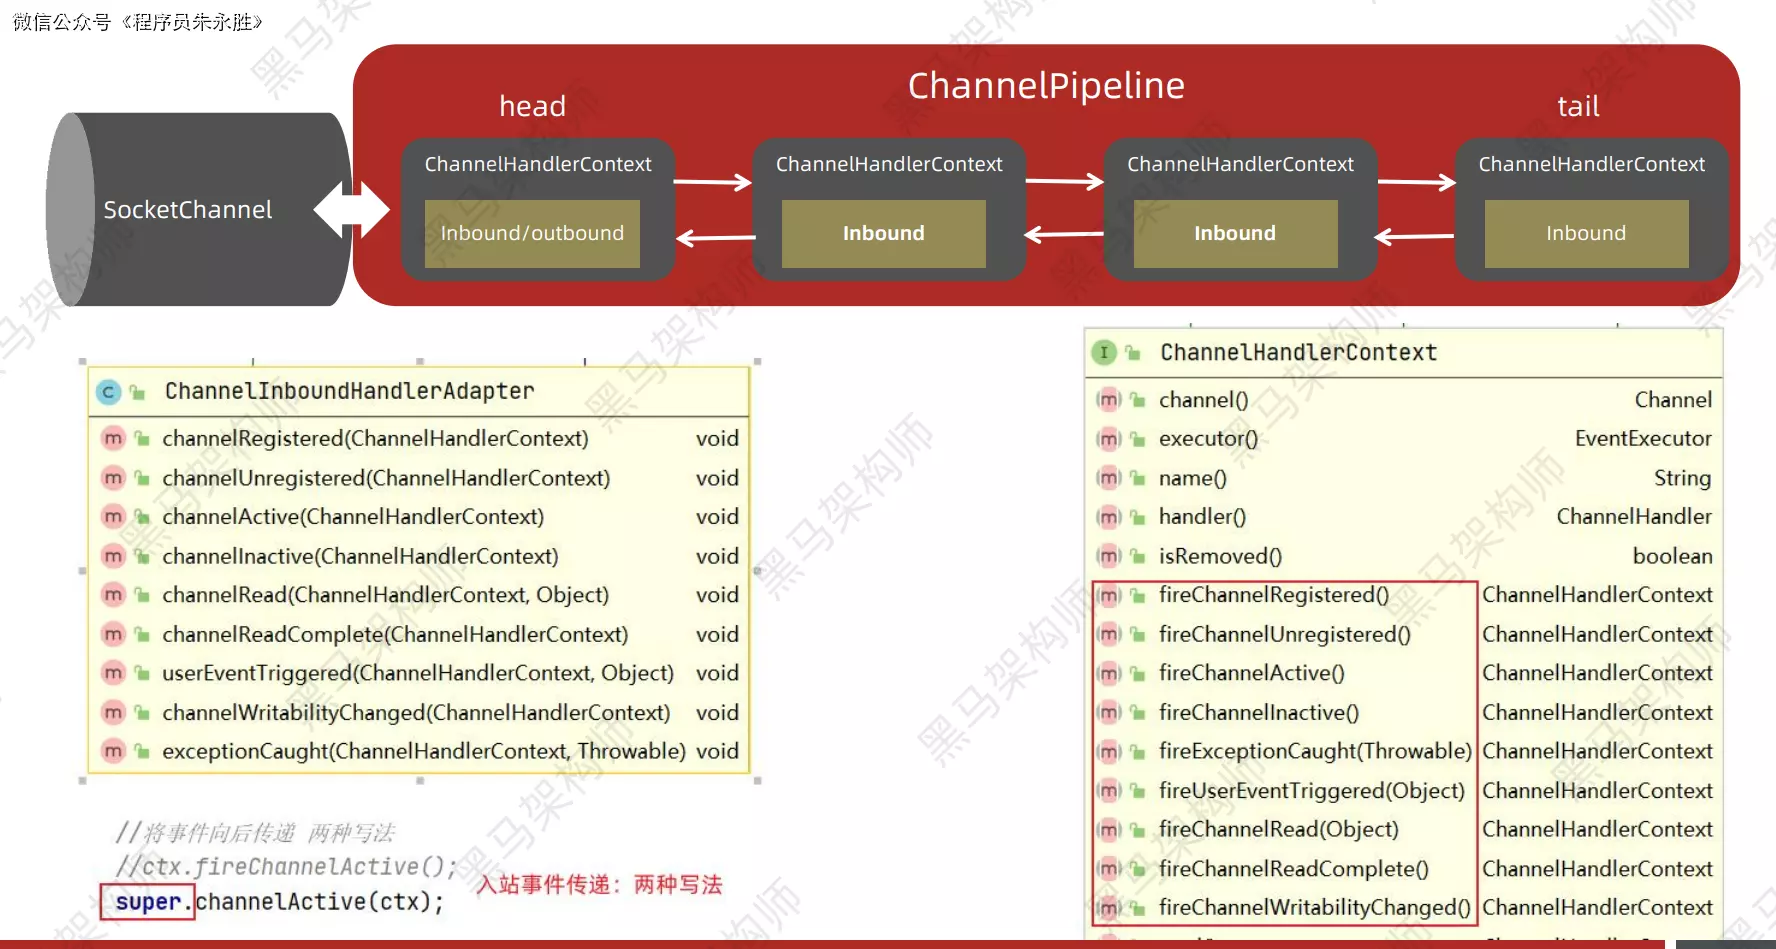Screen dimensions: 1776x949
Task: Click the Inbound box under the tail label
Action: tap(1586, 234)
